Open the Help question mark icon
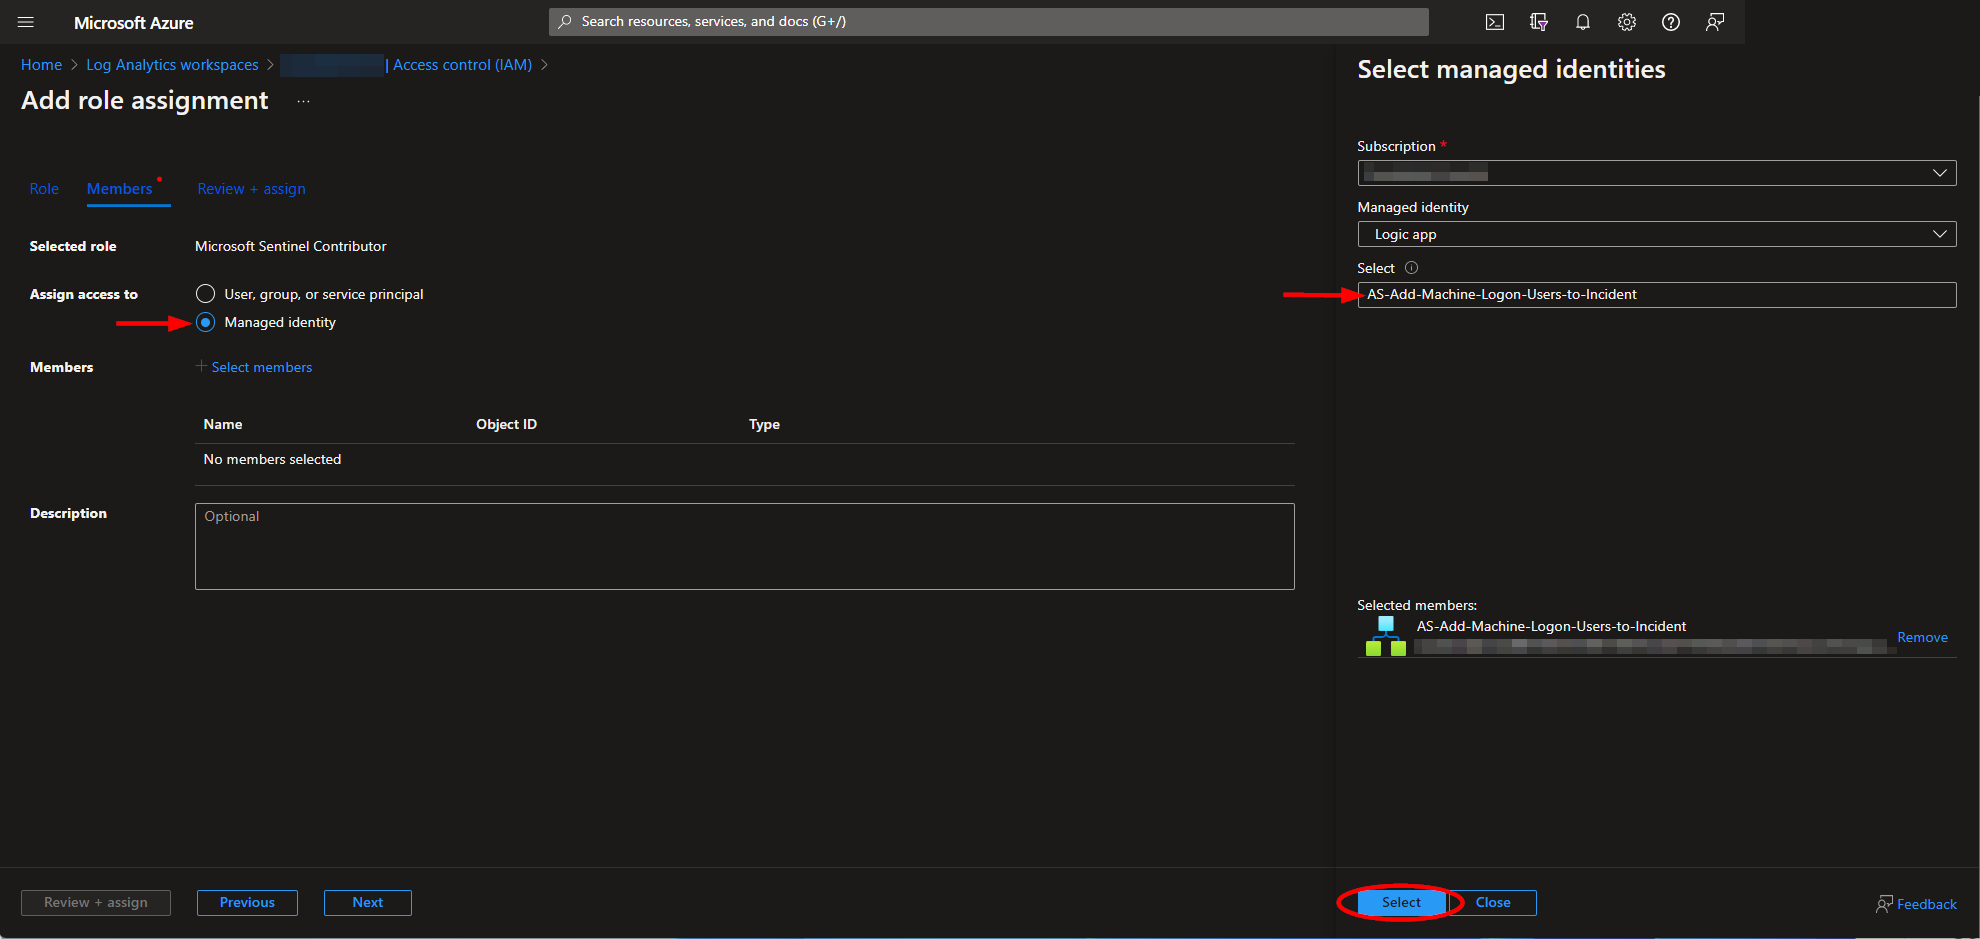Image resolution: width=1980 pixels, height=939 pixels. [x=1671, y=22]
